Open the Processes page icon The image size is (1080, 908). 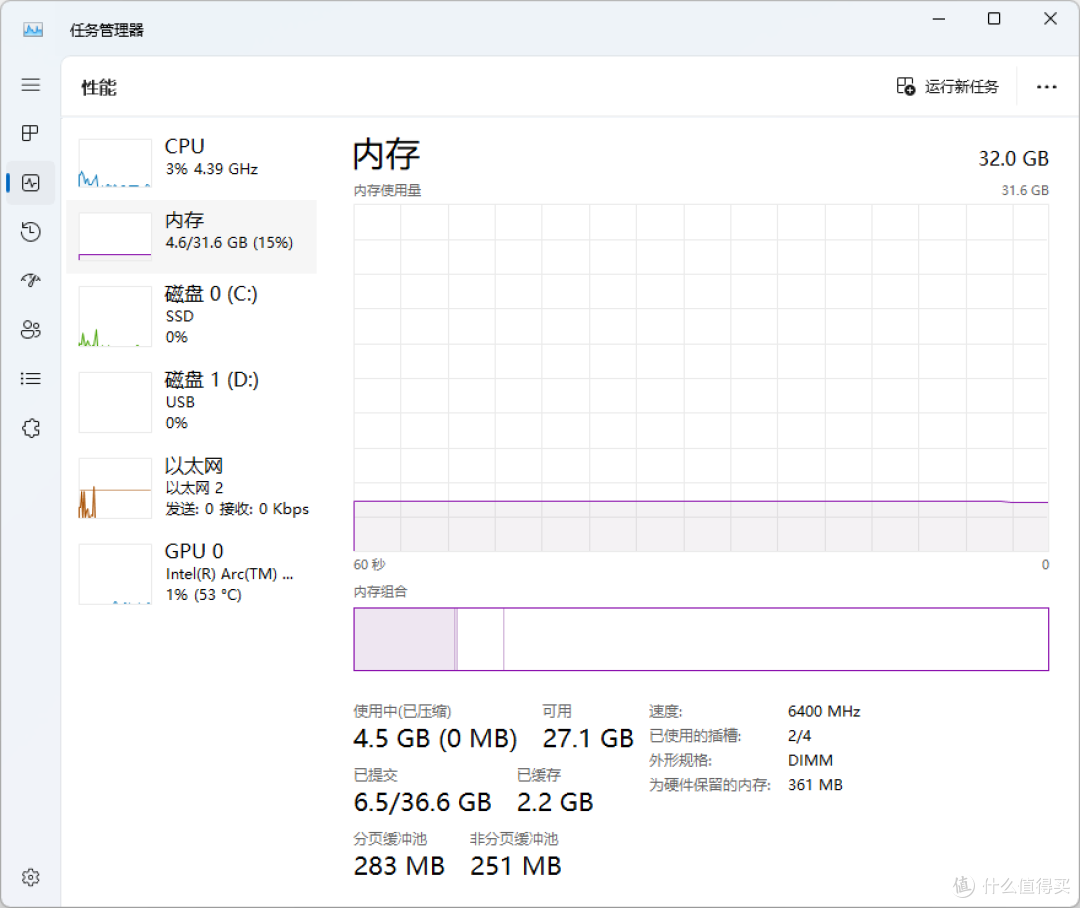[30, 133]
